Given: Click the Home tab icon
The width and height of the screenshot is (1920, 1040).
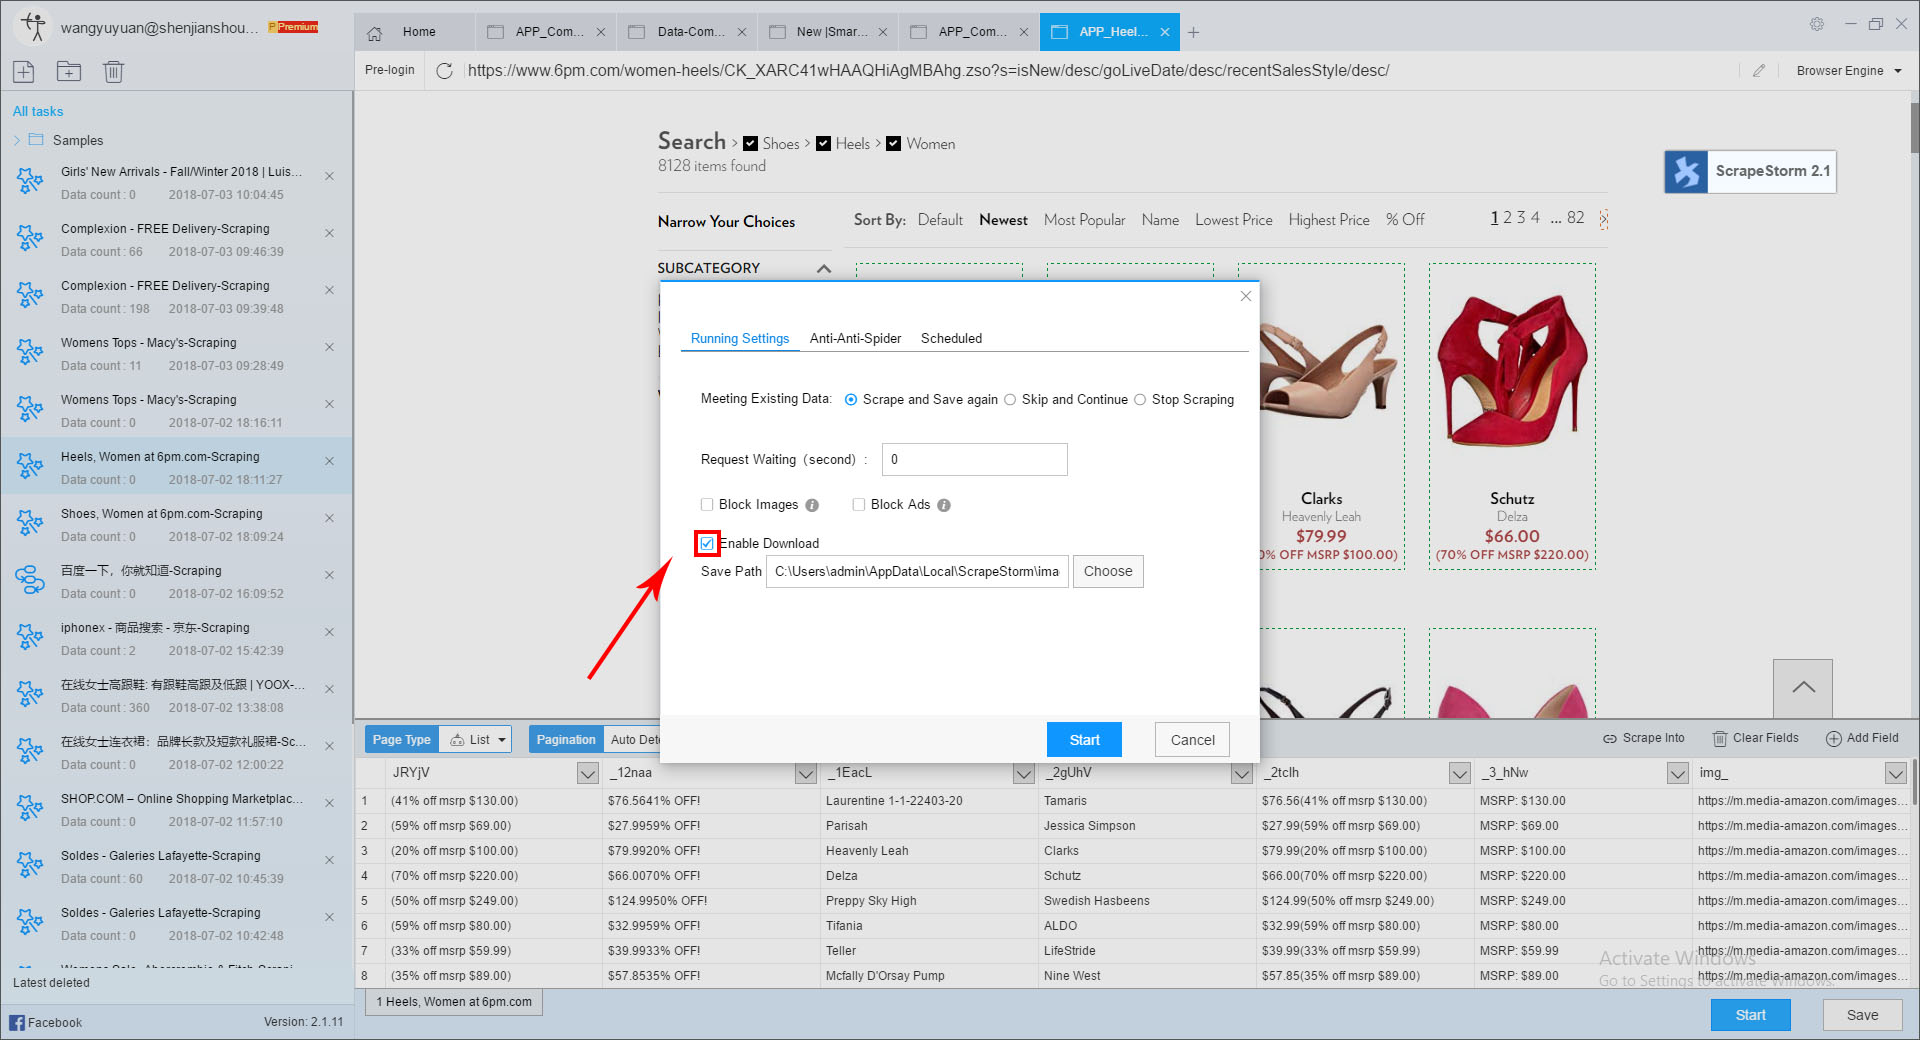Looking at the screenshot, I should click(x=375, y=33).
